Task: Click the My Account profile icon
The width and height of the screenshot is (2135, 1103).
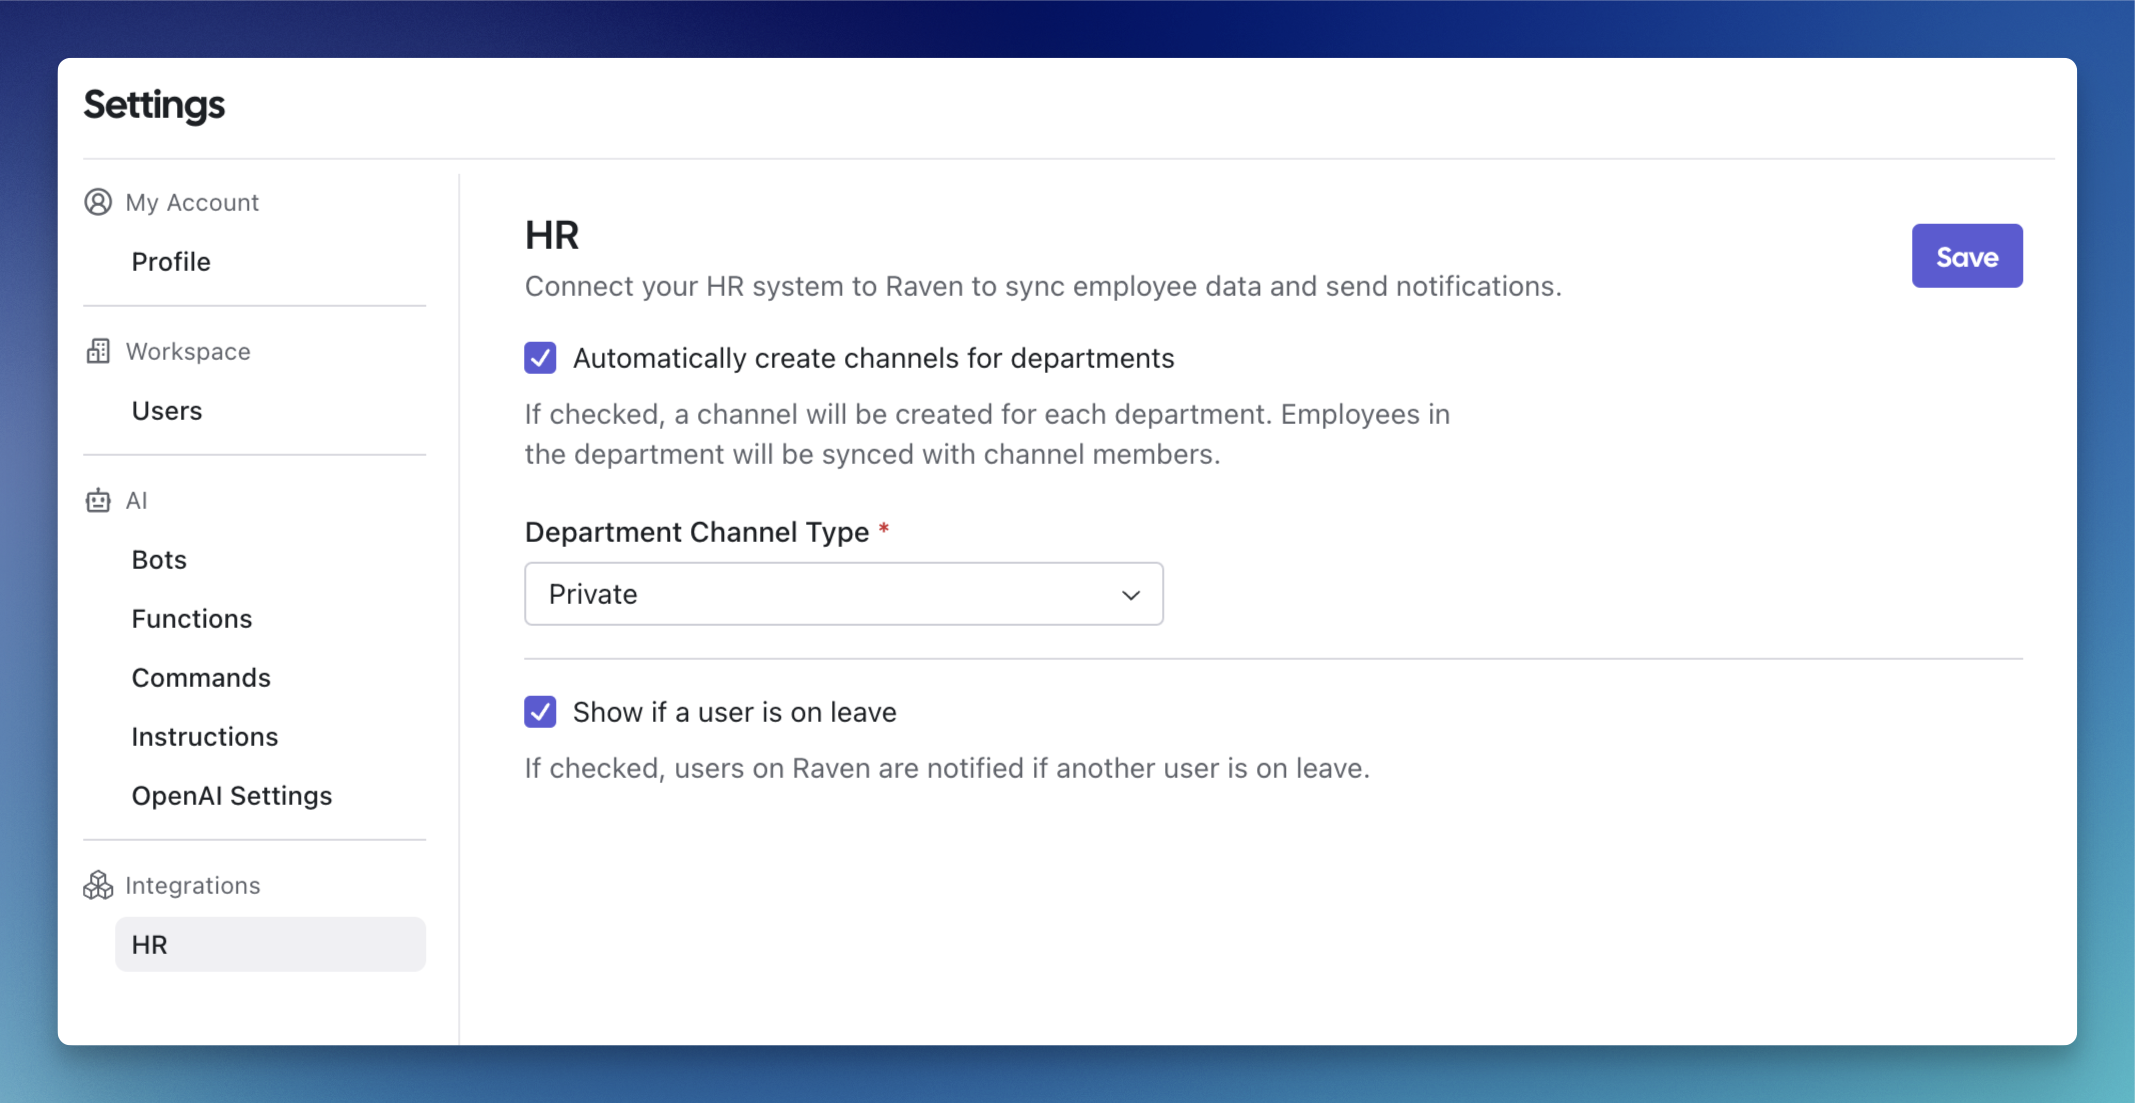Action: [100, 201]
